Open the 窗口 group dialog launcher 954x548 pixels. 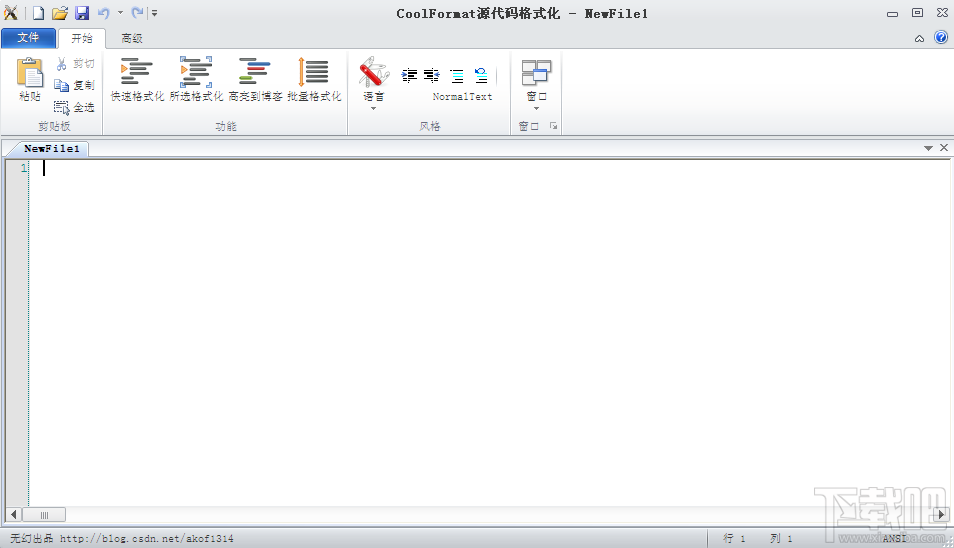coord(553,126)
